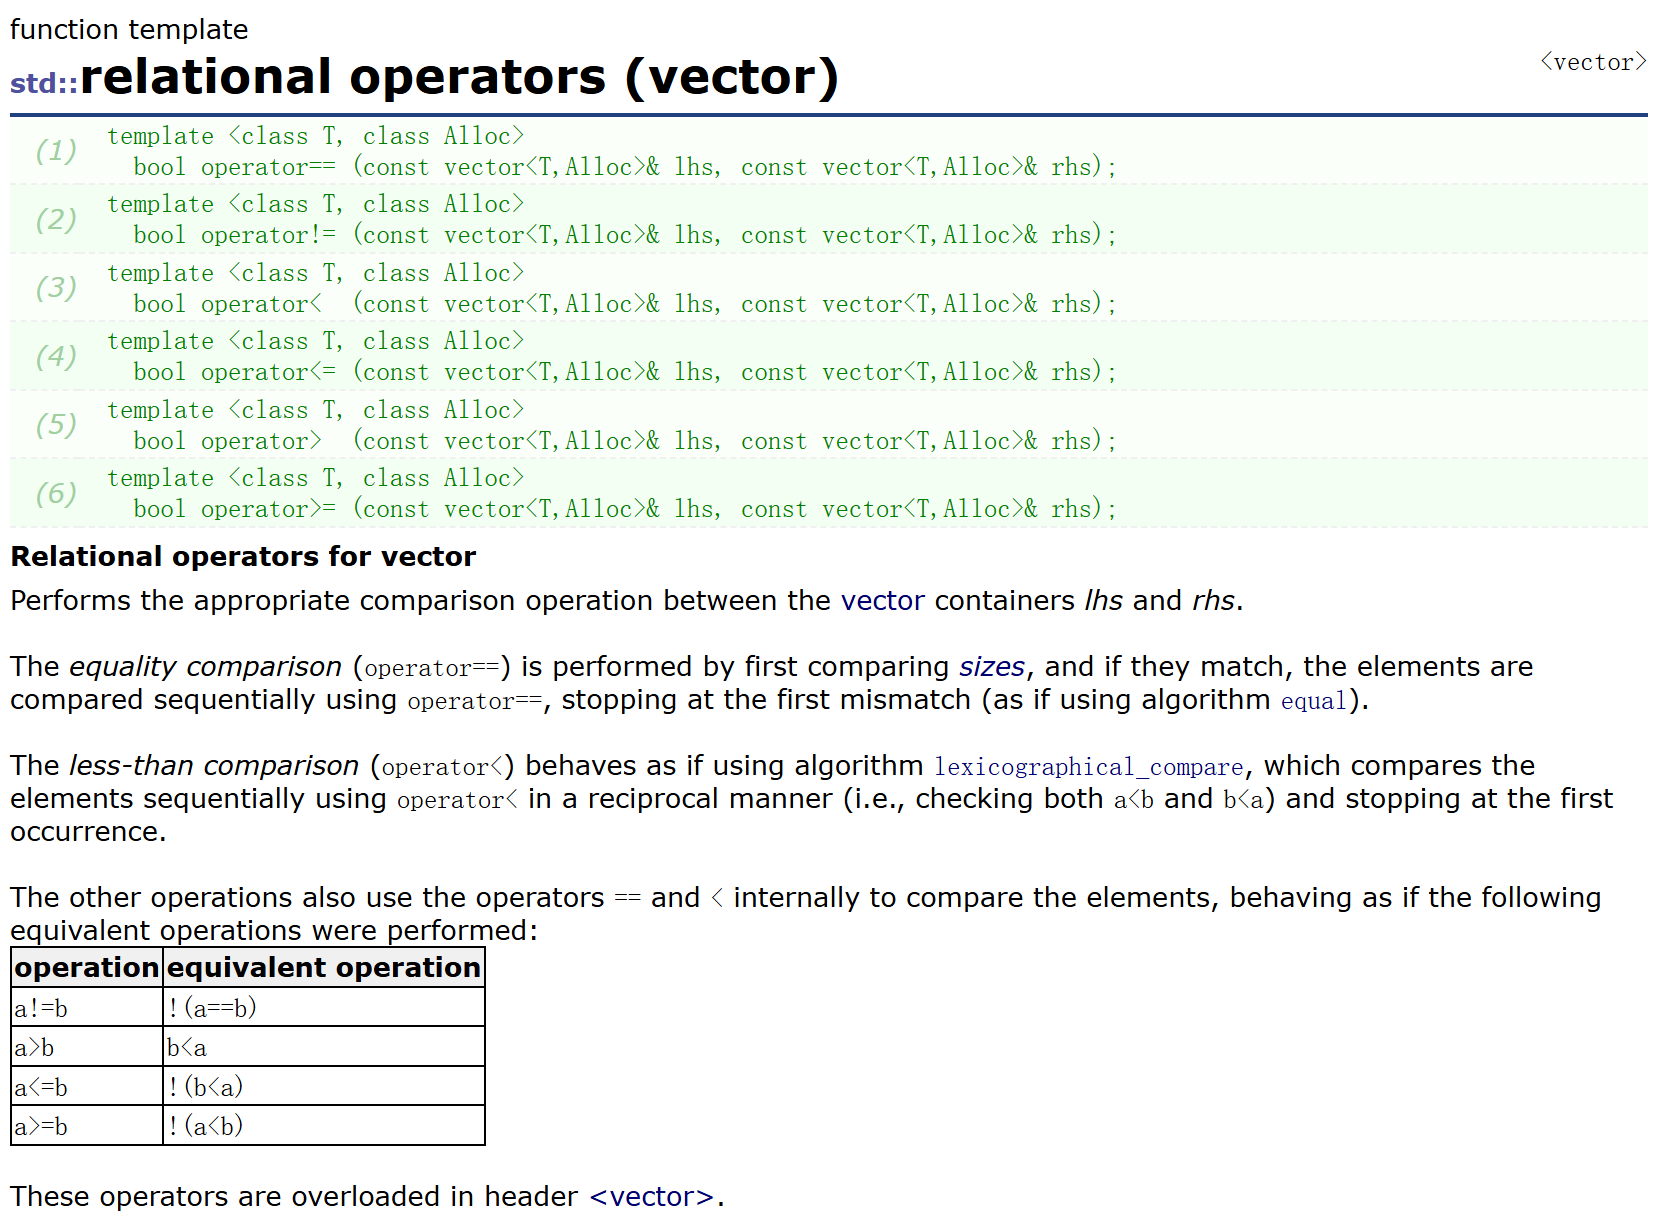Select the '(1)' prototype number
1680x1230 pixels.
[57, 151]
